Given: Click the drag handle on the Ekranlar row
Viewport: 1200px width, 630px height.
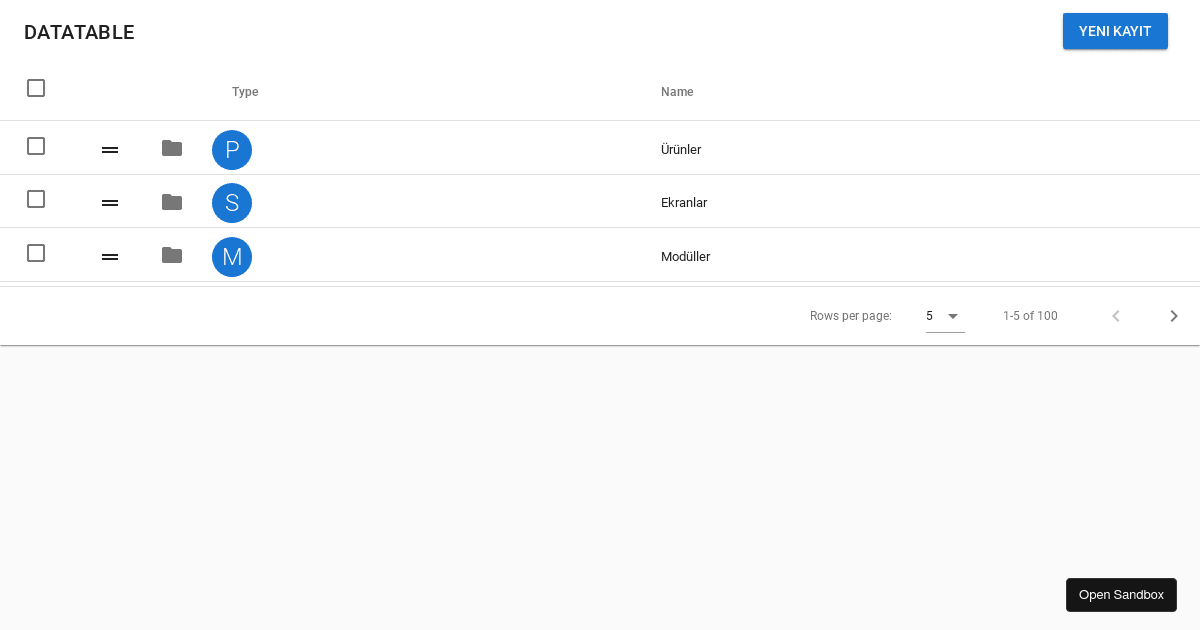Looking at the screenshot, I should tap(110, 202).
